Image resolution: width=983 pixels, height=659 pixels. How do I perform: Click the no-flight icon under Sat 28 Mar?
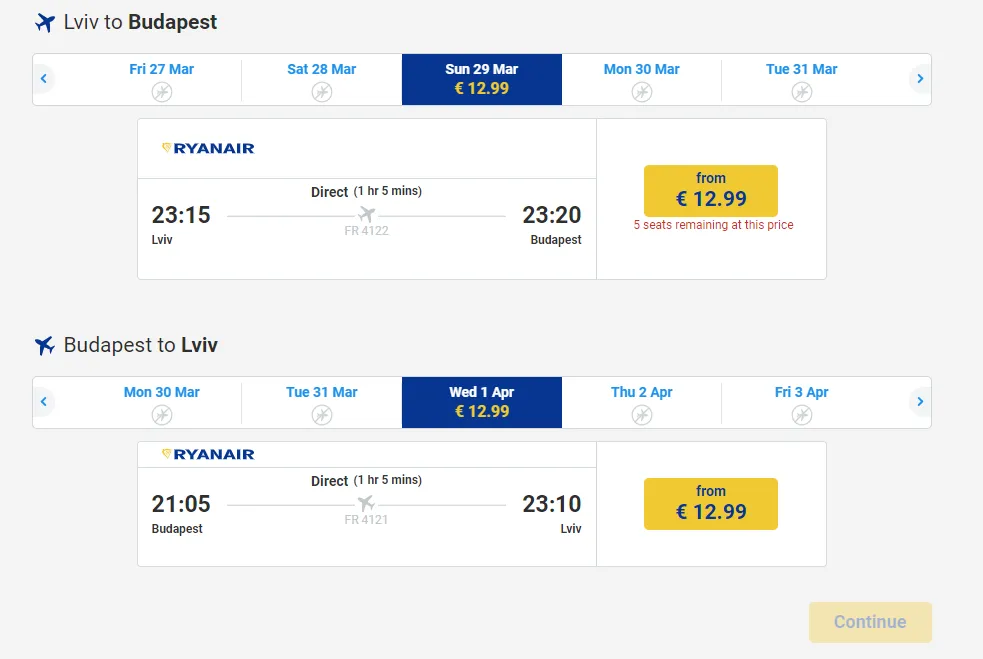322,92
